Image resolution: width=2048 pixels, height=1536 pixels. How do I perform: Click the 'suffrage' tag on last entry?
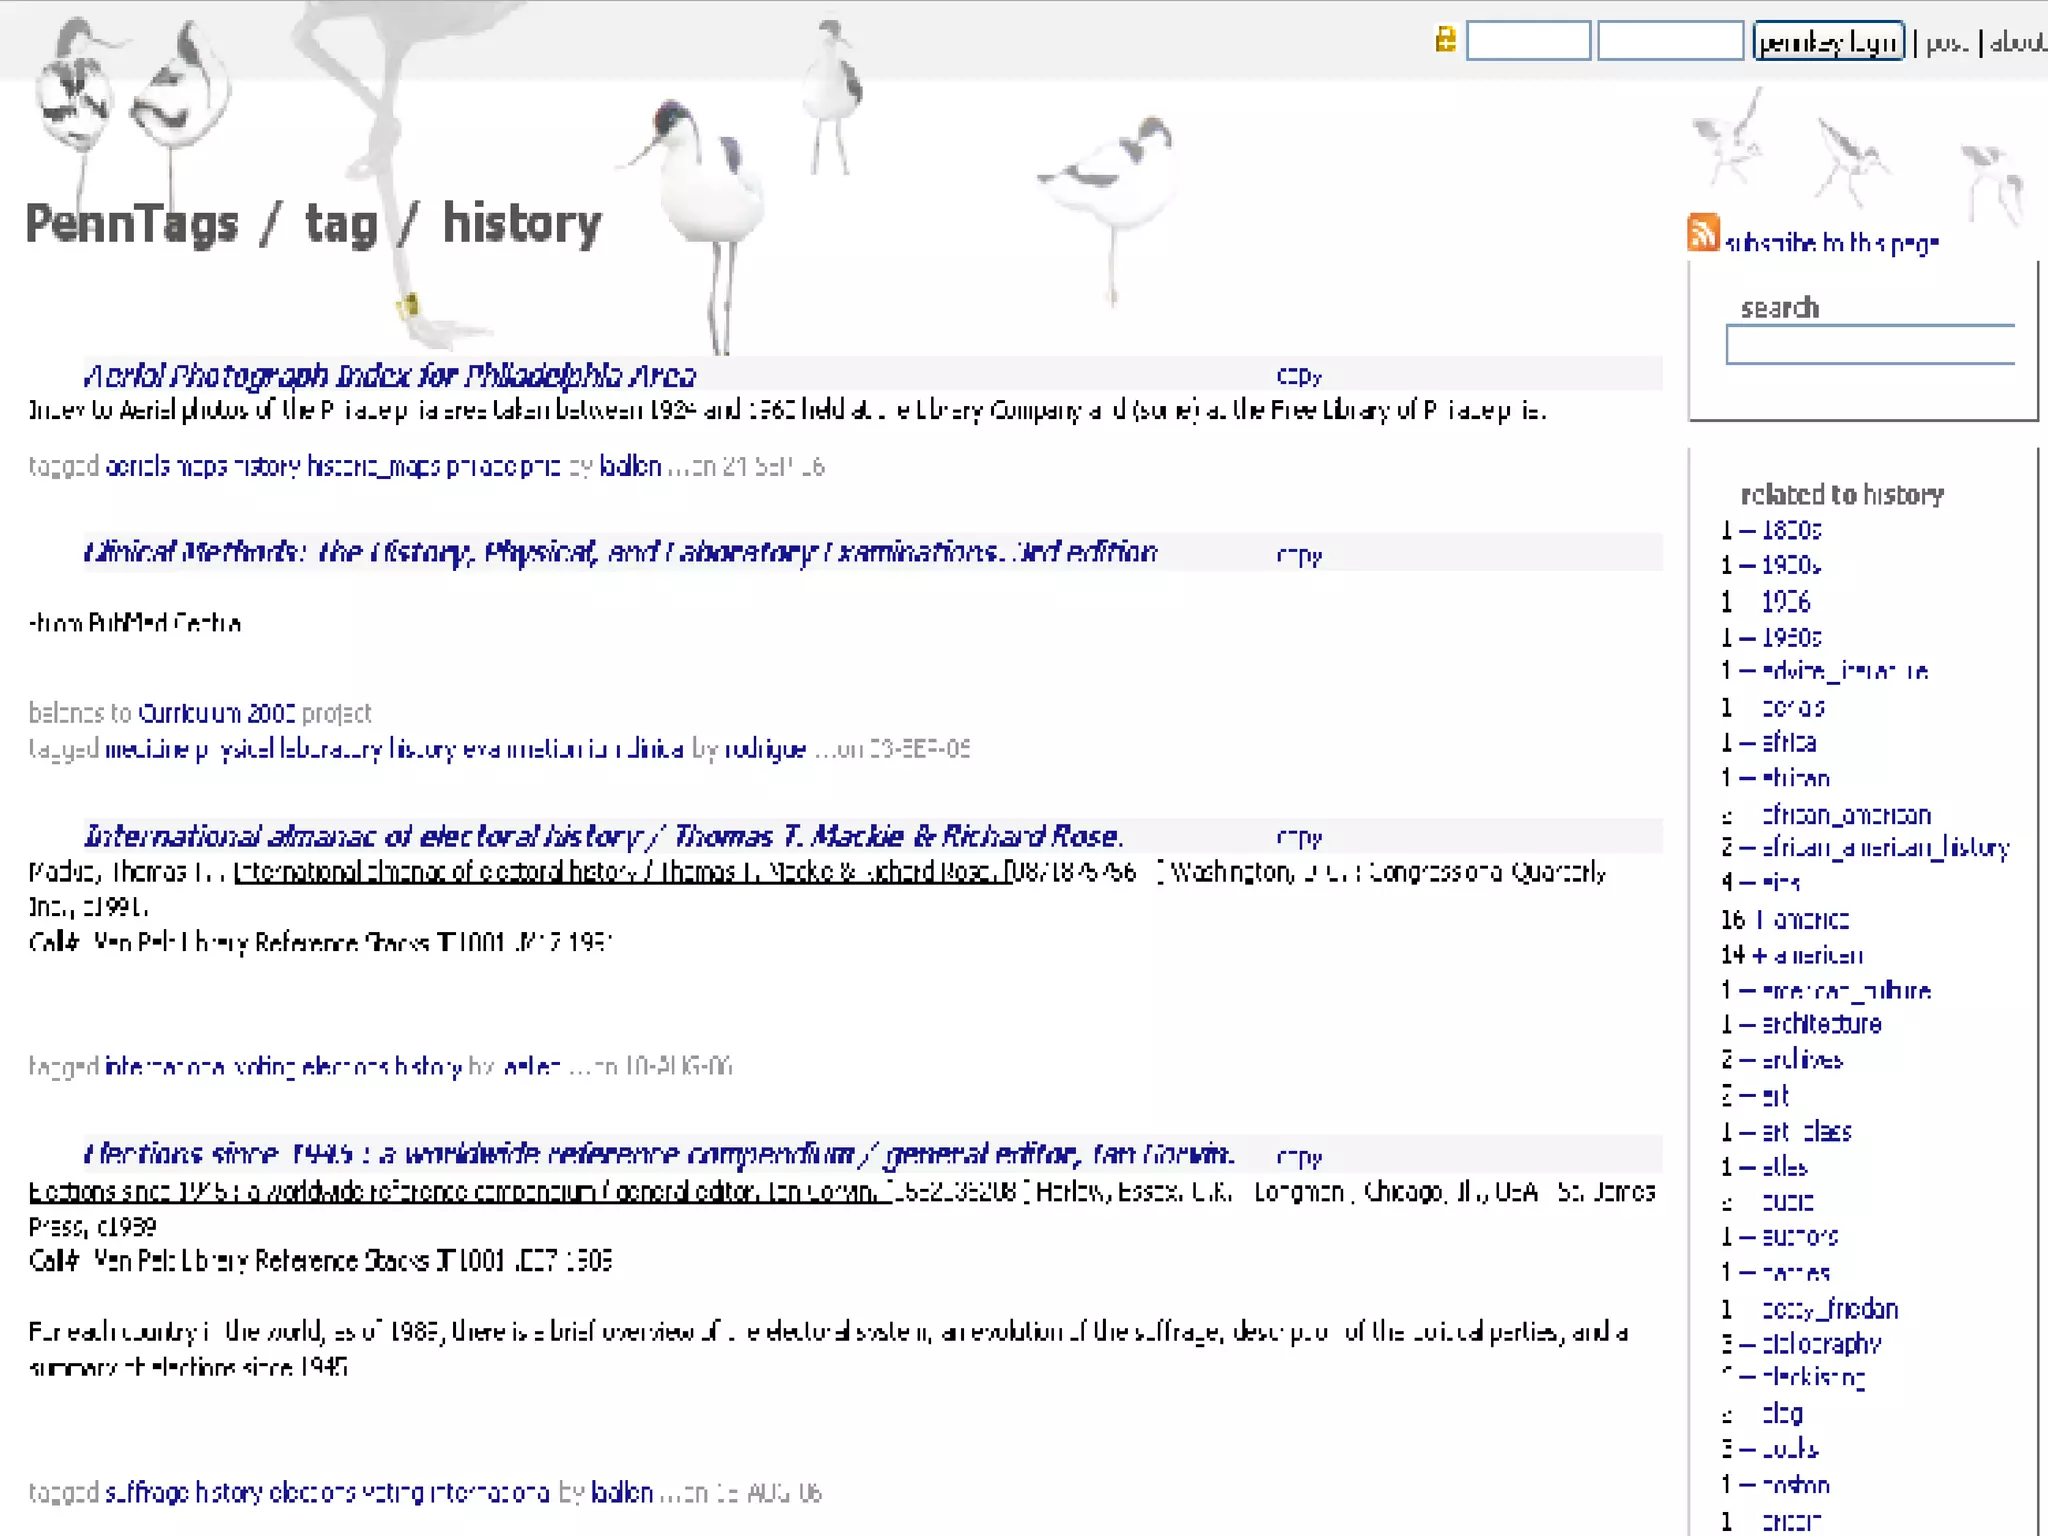click(x=146, y=1493)
